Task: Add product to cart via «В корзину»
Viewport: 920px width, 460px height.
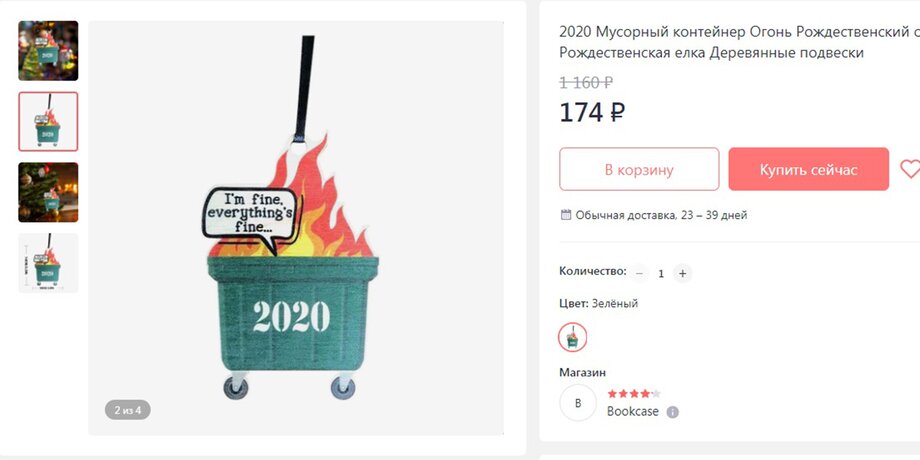Action: 639,169
